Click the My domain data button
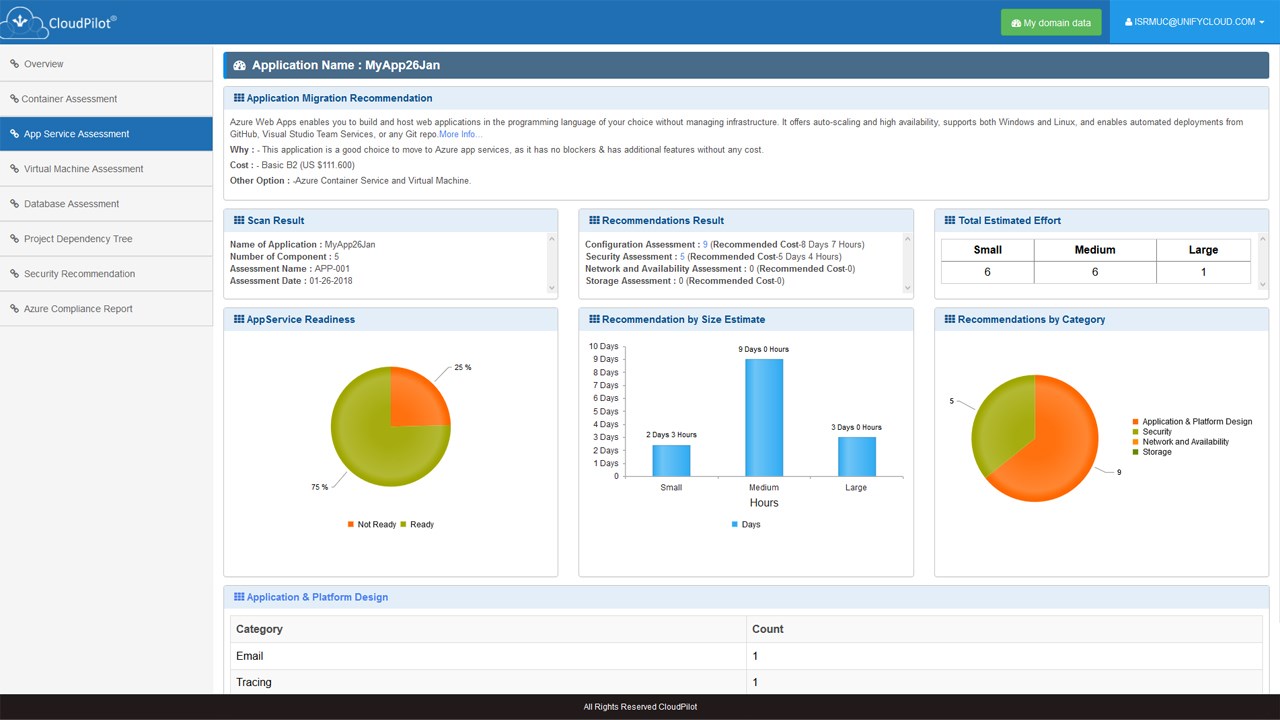Viewport: 1280px width, 720px height. 1051,23
